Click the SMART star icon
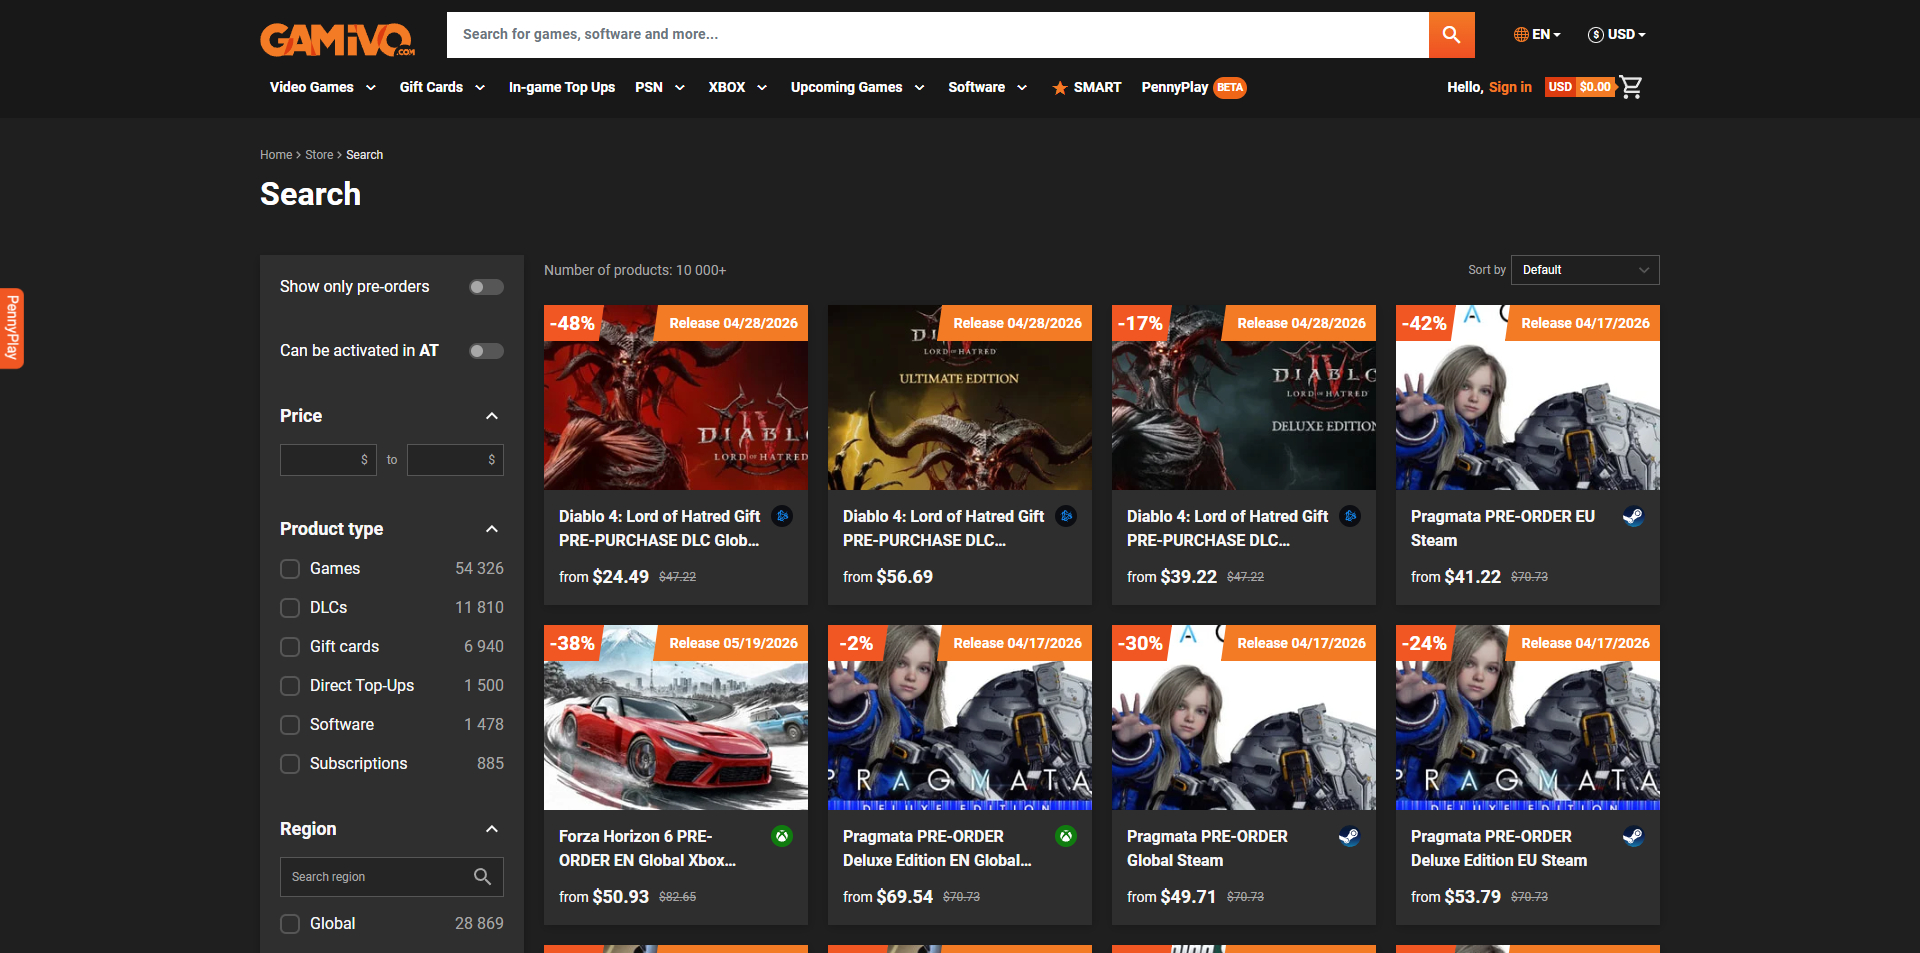Image resolution: width=1920 pixels, height=953 pixels. [x=1060, y=88]
